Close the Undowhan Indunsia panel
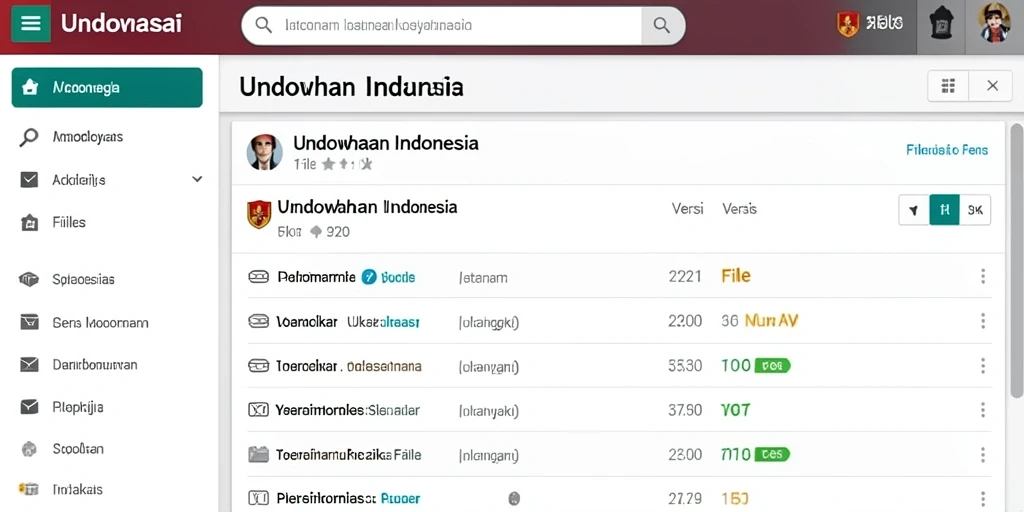 (992, 86)
